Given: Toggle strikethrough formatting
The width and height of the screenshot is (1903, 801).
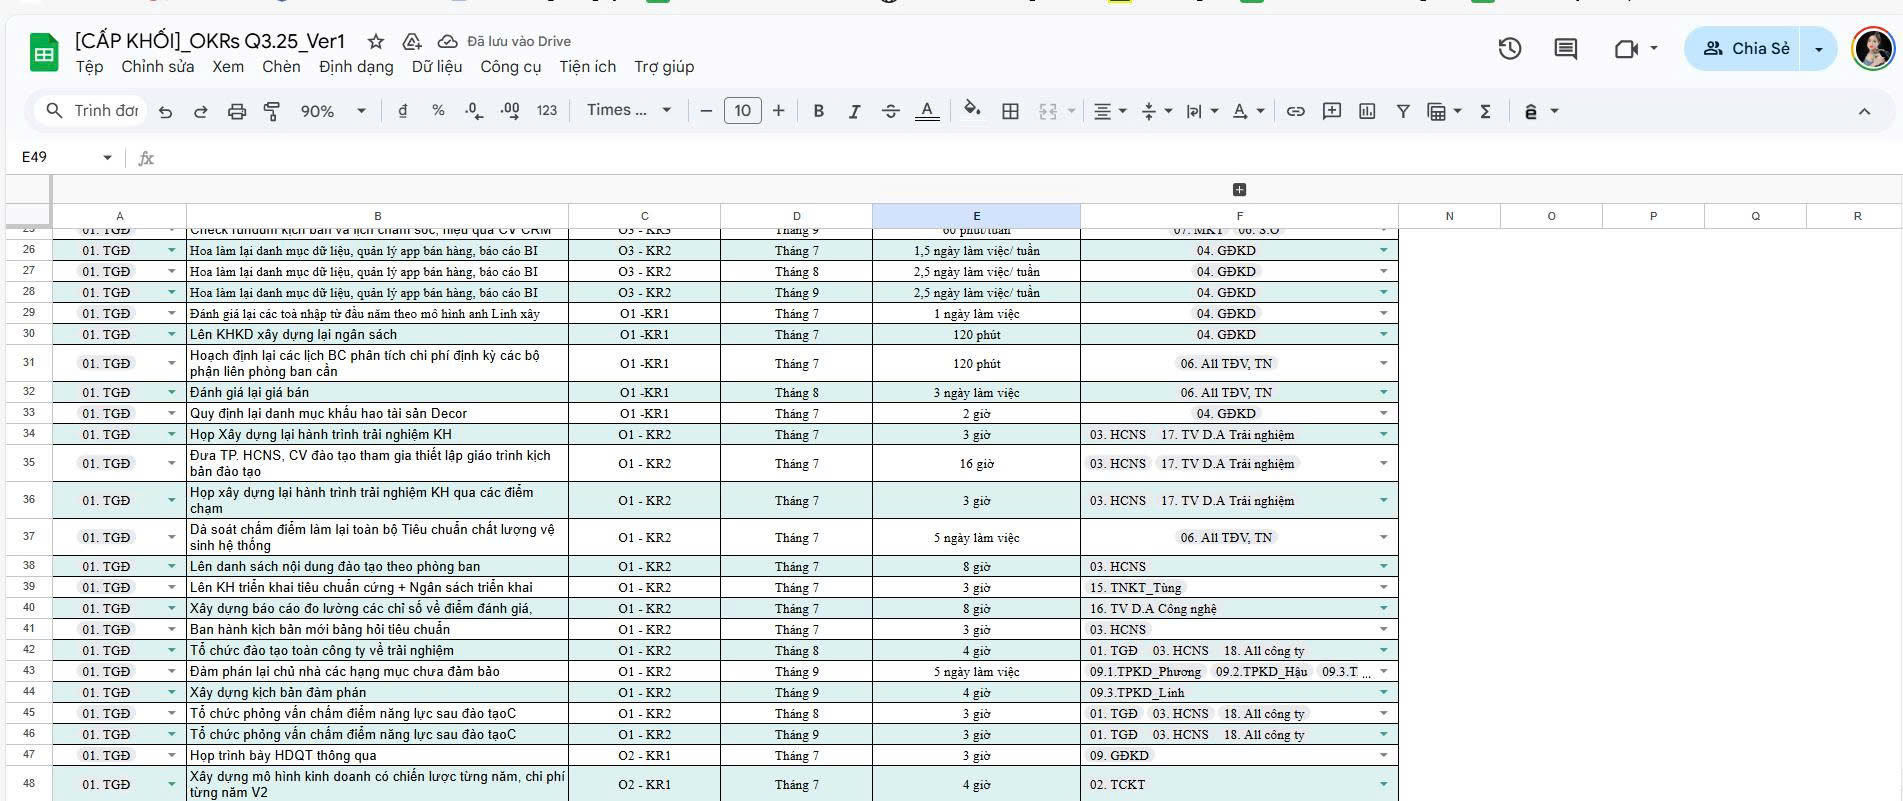Looking at the screenshot, I should [890, 111].
